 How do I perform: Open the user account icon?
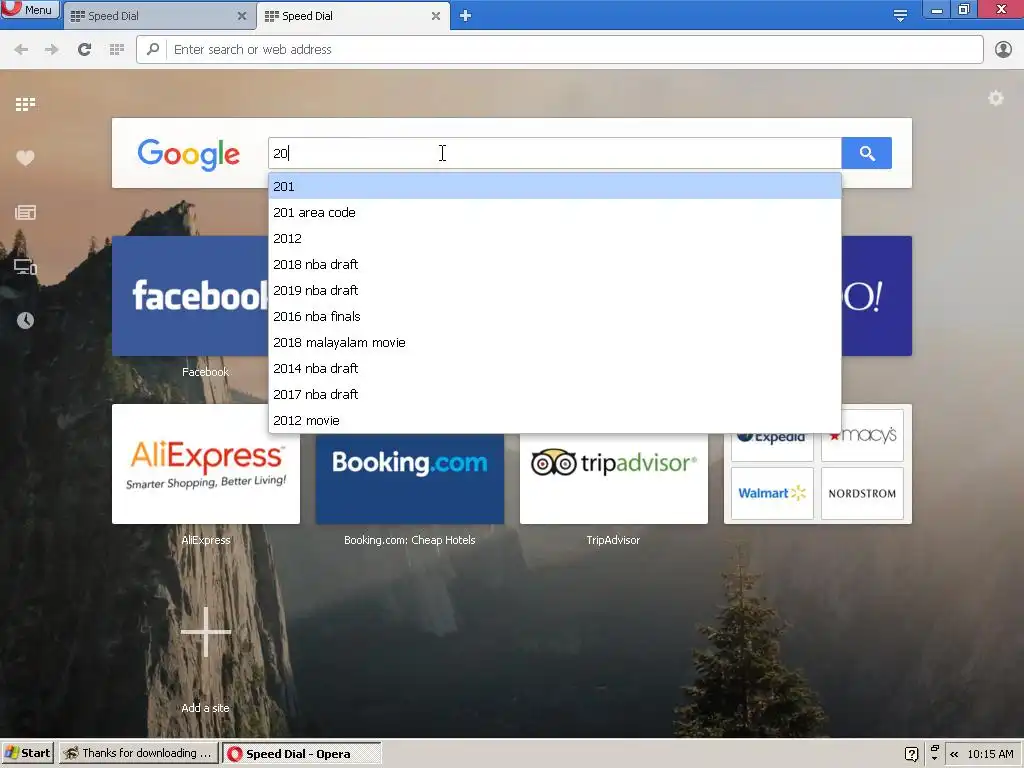click(x=1003, y=50)
